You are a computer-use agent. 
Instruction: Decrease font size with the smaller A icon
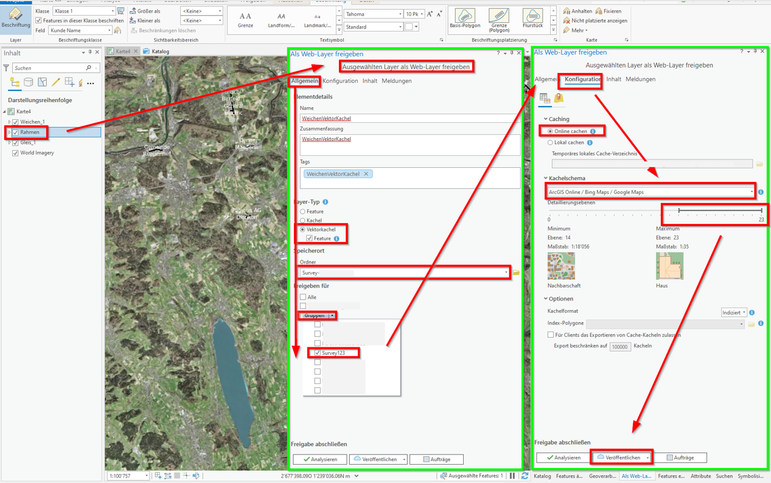[439, 14]
